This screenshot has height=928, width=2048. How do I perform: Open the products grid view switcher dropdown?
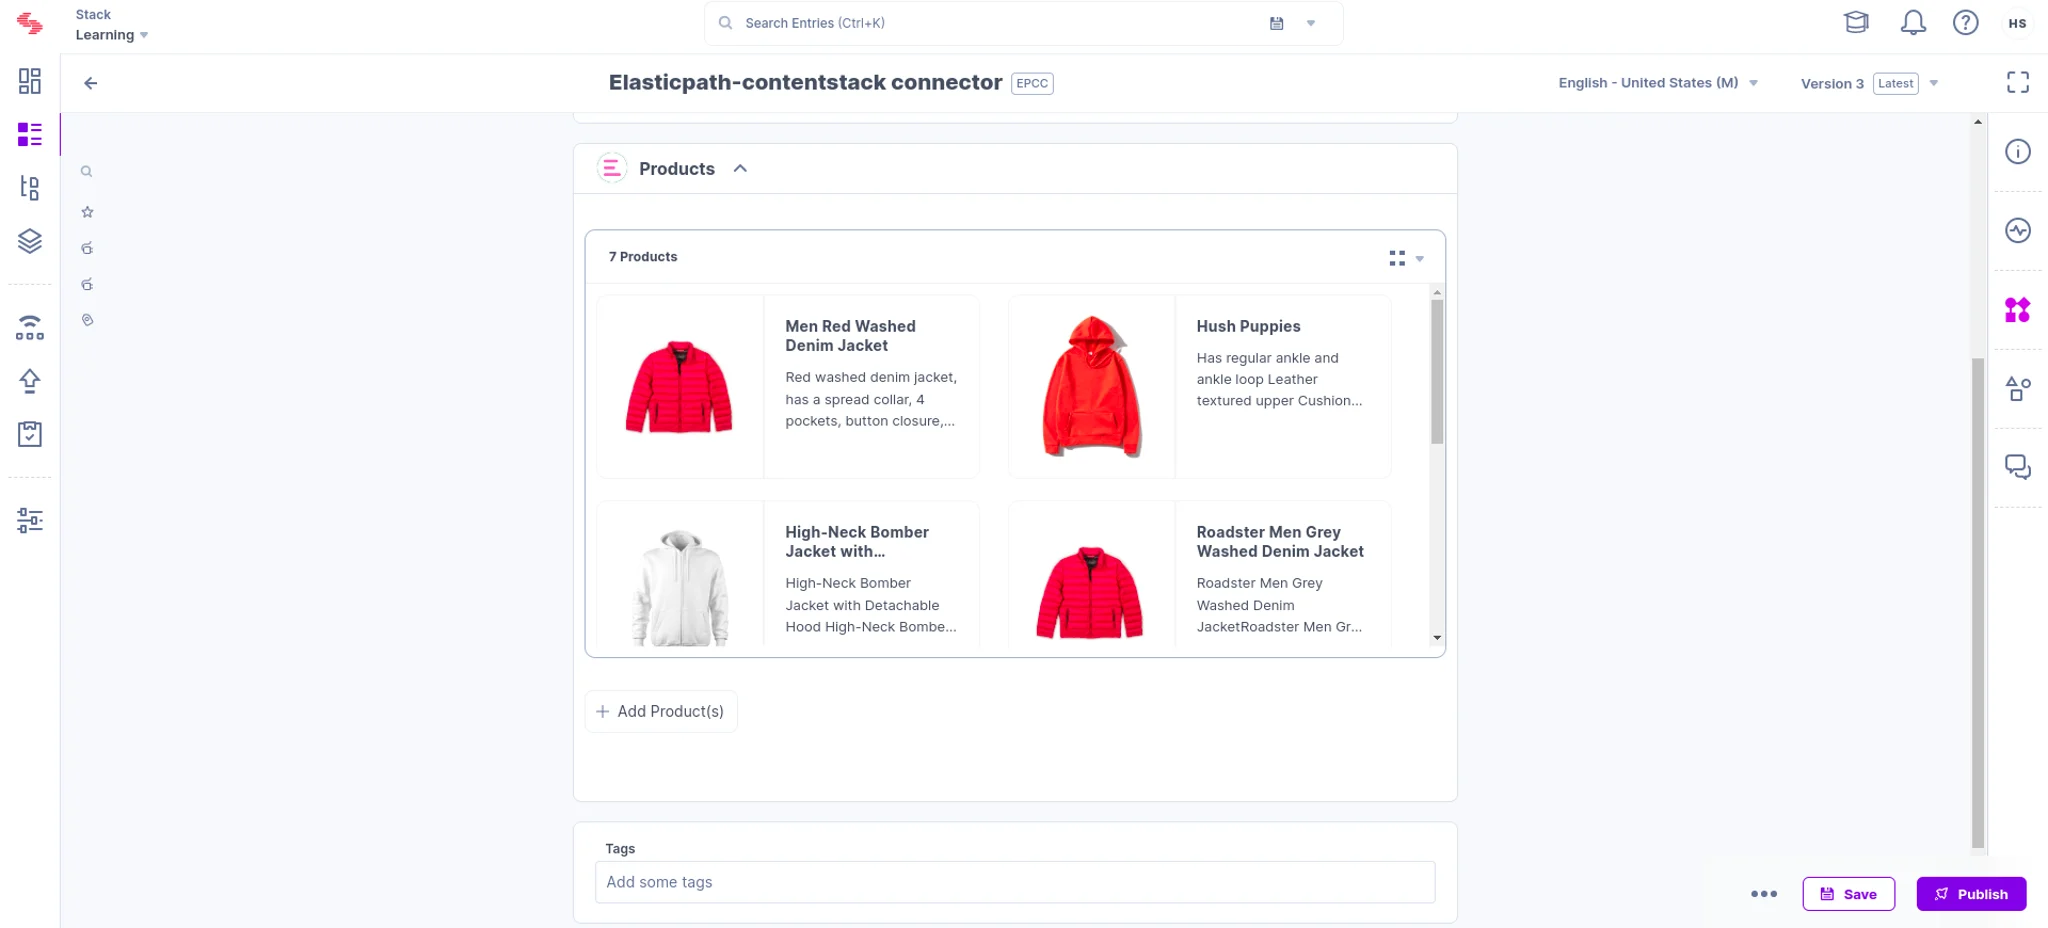(x=1406, y=258)
